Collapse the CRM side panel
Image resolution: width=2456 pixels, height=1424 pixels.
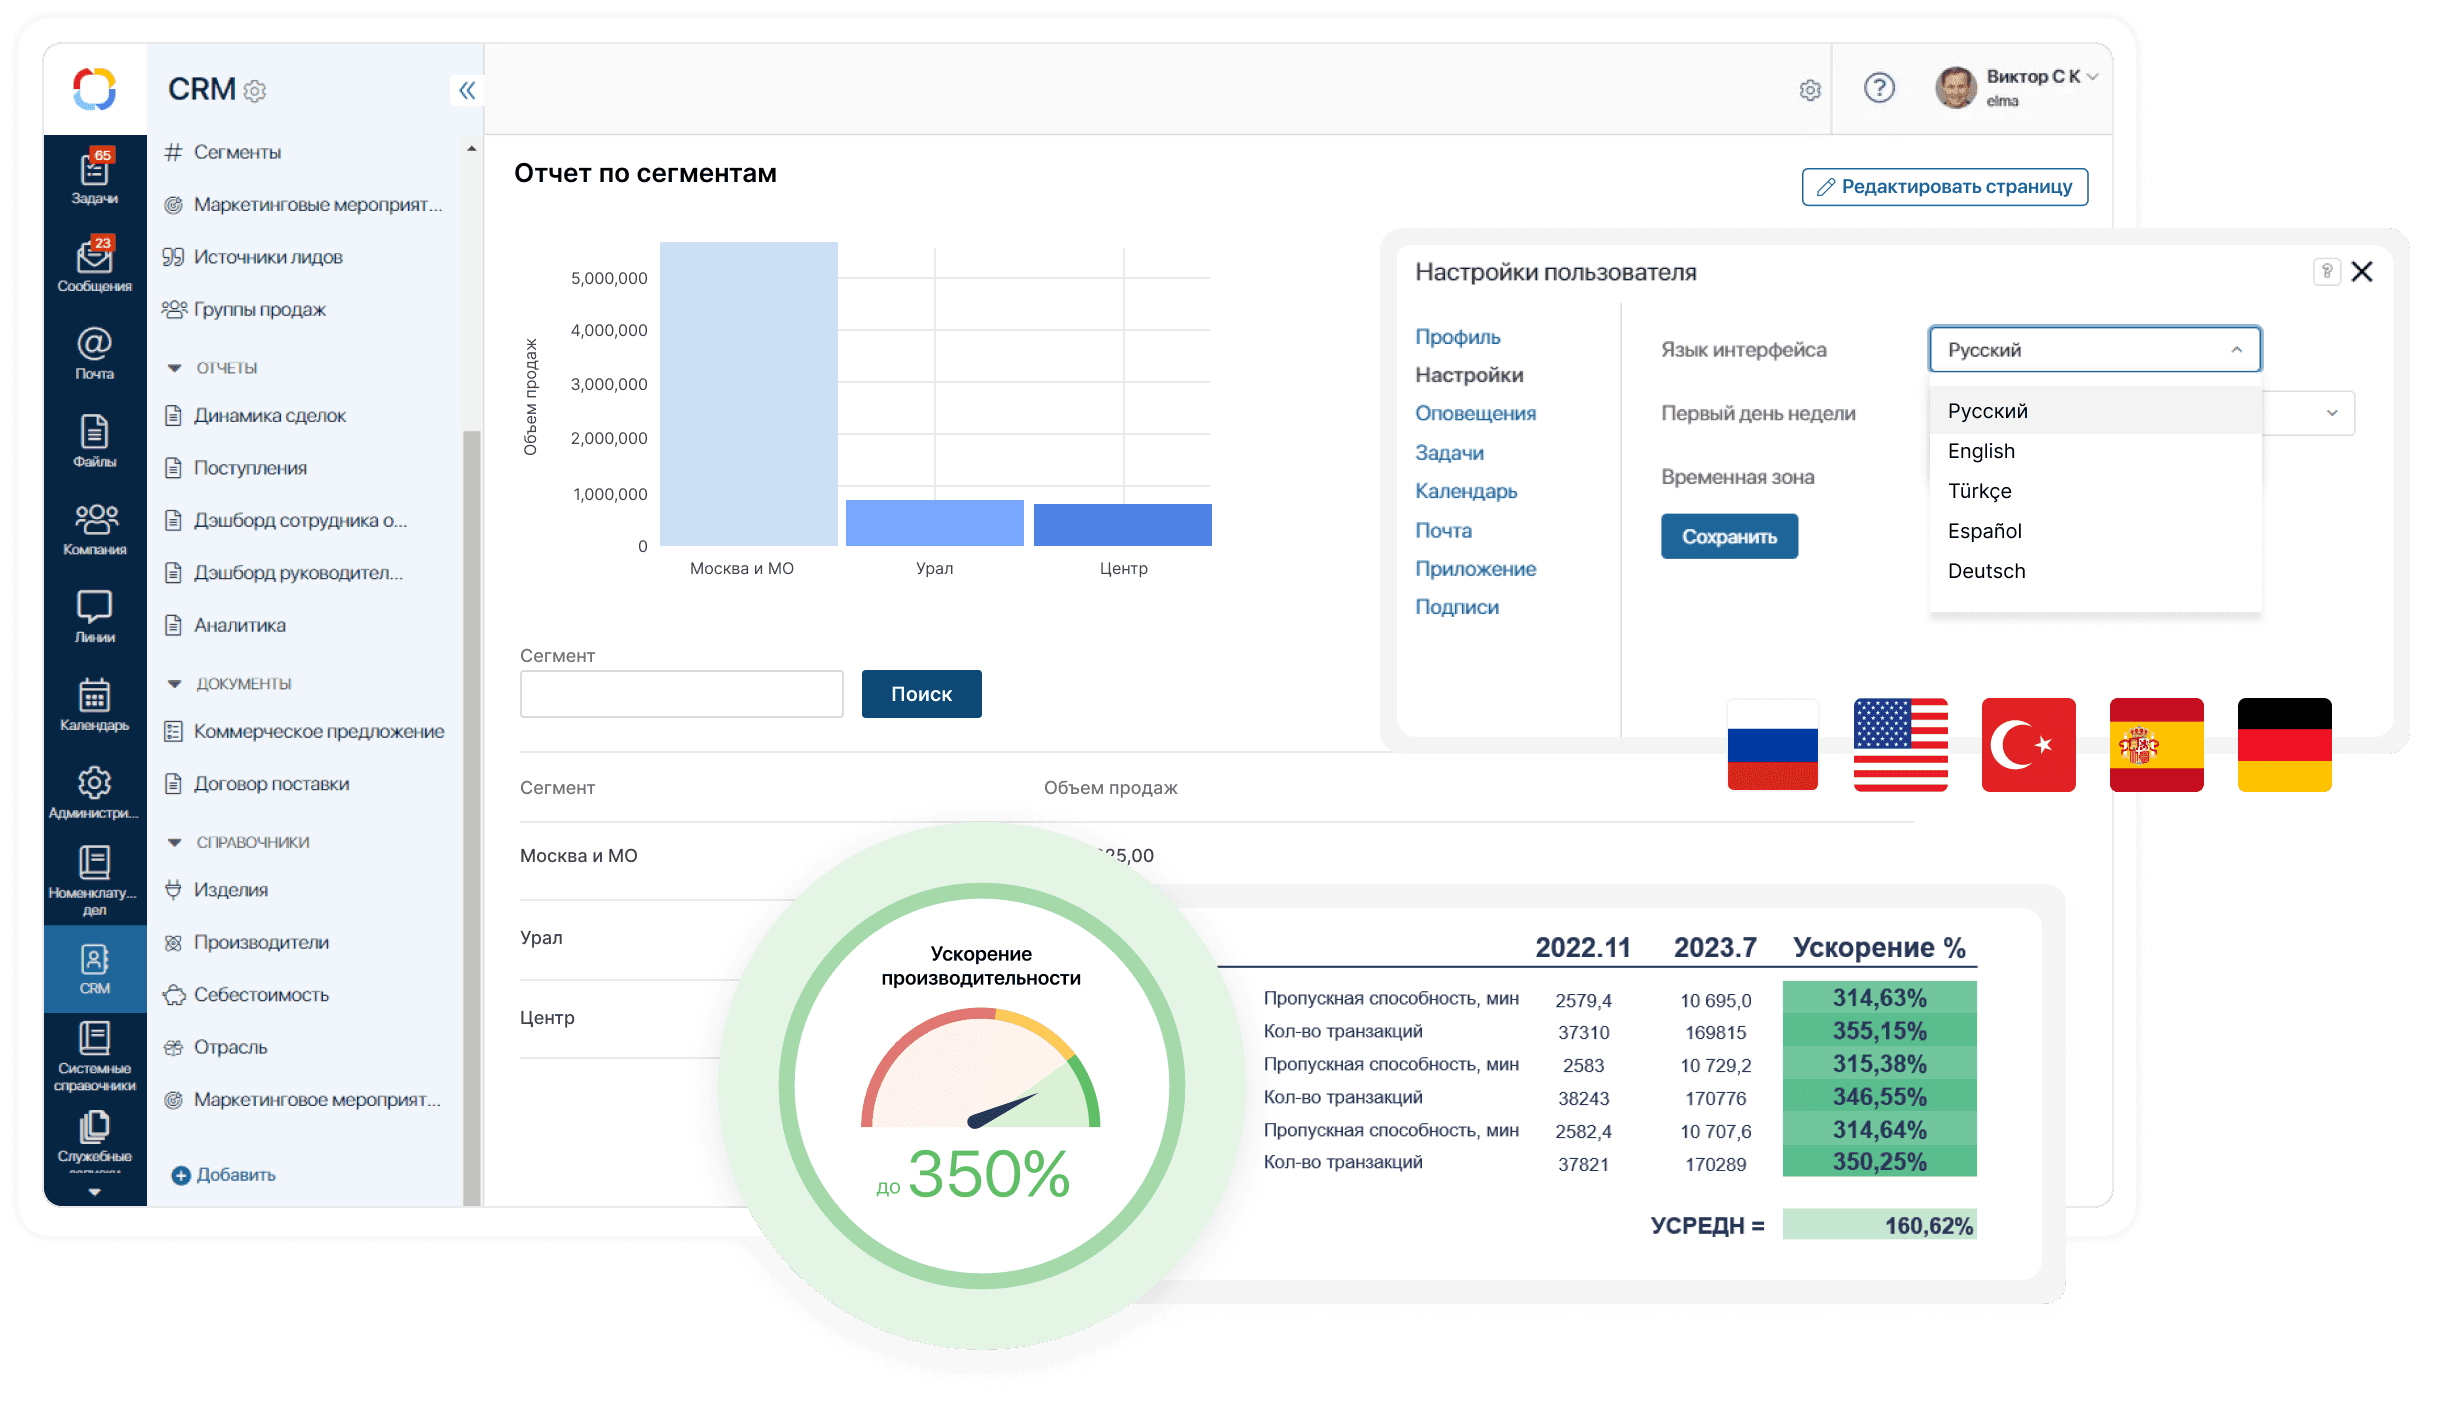pyautogui.click(x=466, y=91)
